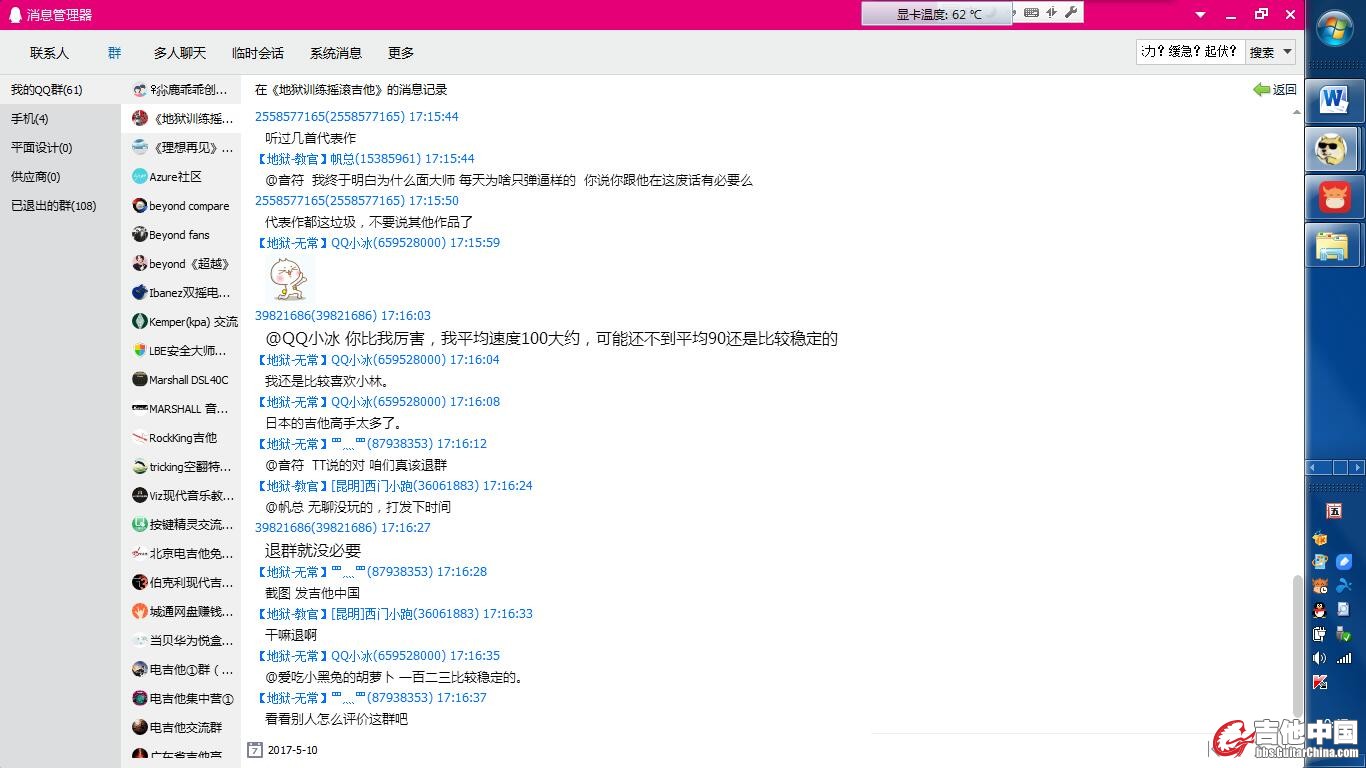Click sender QQ小冰(659528000) at 17:15:59
The image size is (1366, 768).
[378, 243]
